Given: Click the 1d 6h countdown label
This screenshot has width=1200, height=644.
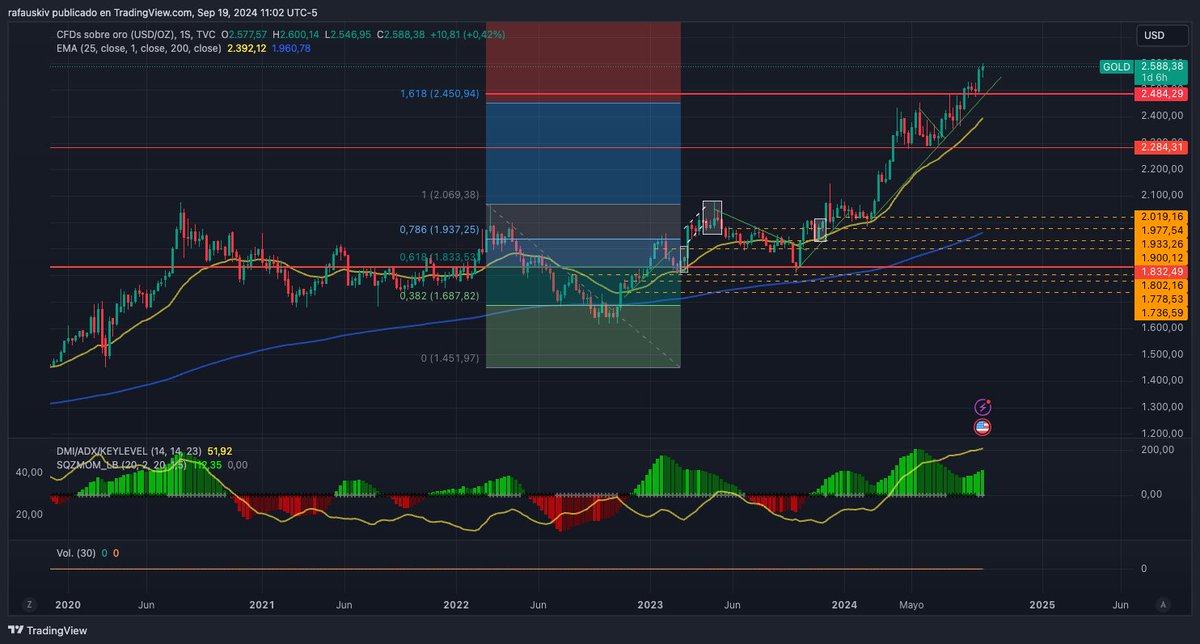Looking at the screenshot, I should [x=1155, y=77].
